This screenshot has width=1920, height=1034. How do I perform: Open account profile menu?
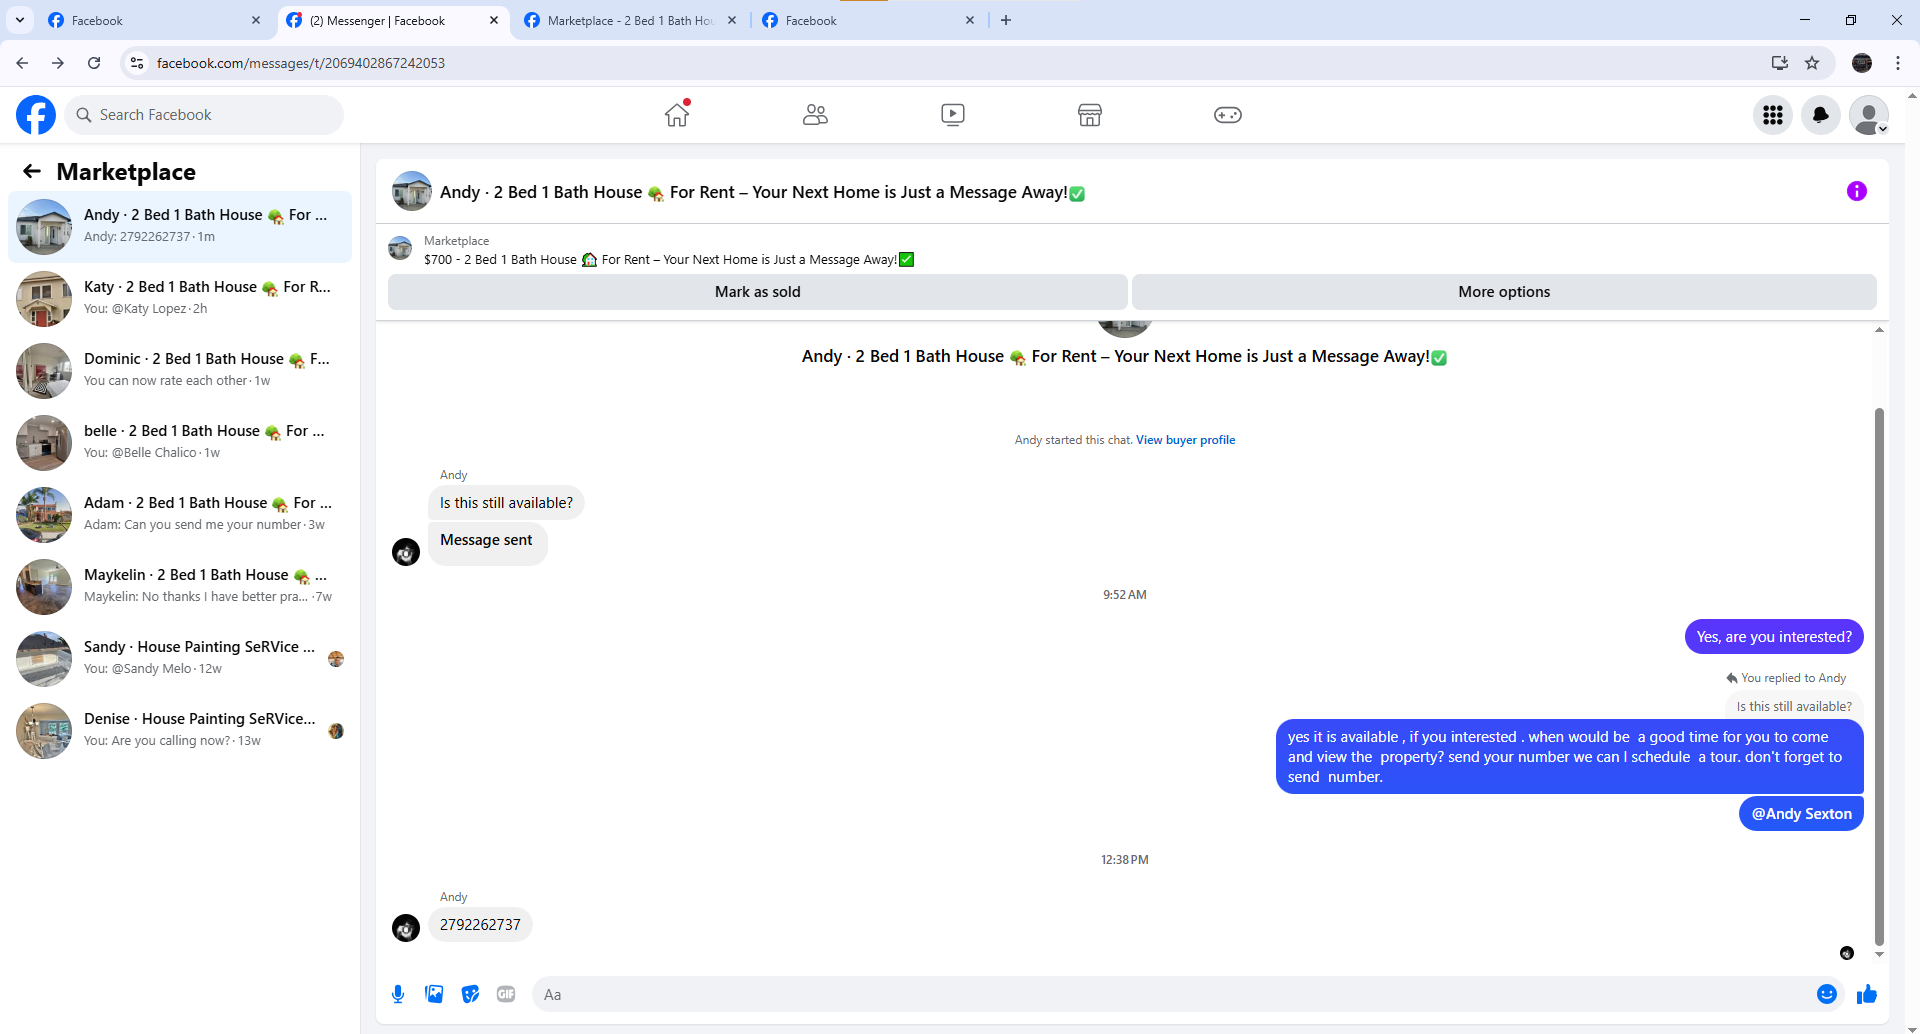click(1869, 115)
